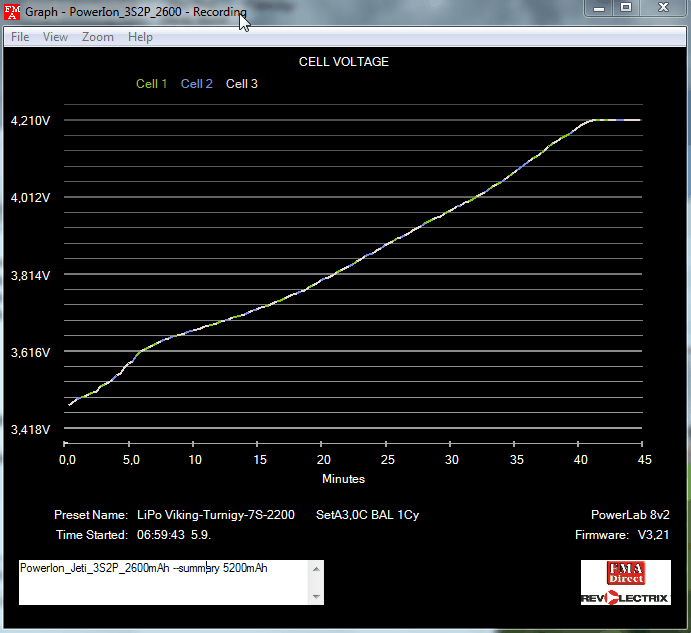This screenshot has height=633, width=691.
Task: Minimize the Graph window
Action: (597, 8)
